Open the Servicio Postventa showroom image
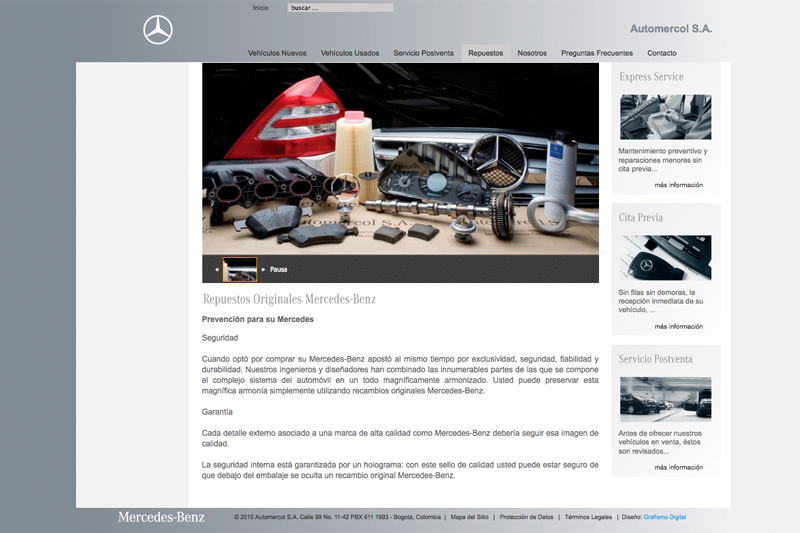 coord(665,399)
